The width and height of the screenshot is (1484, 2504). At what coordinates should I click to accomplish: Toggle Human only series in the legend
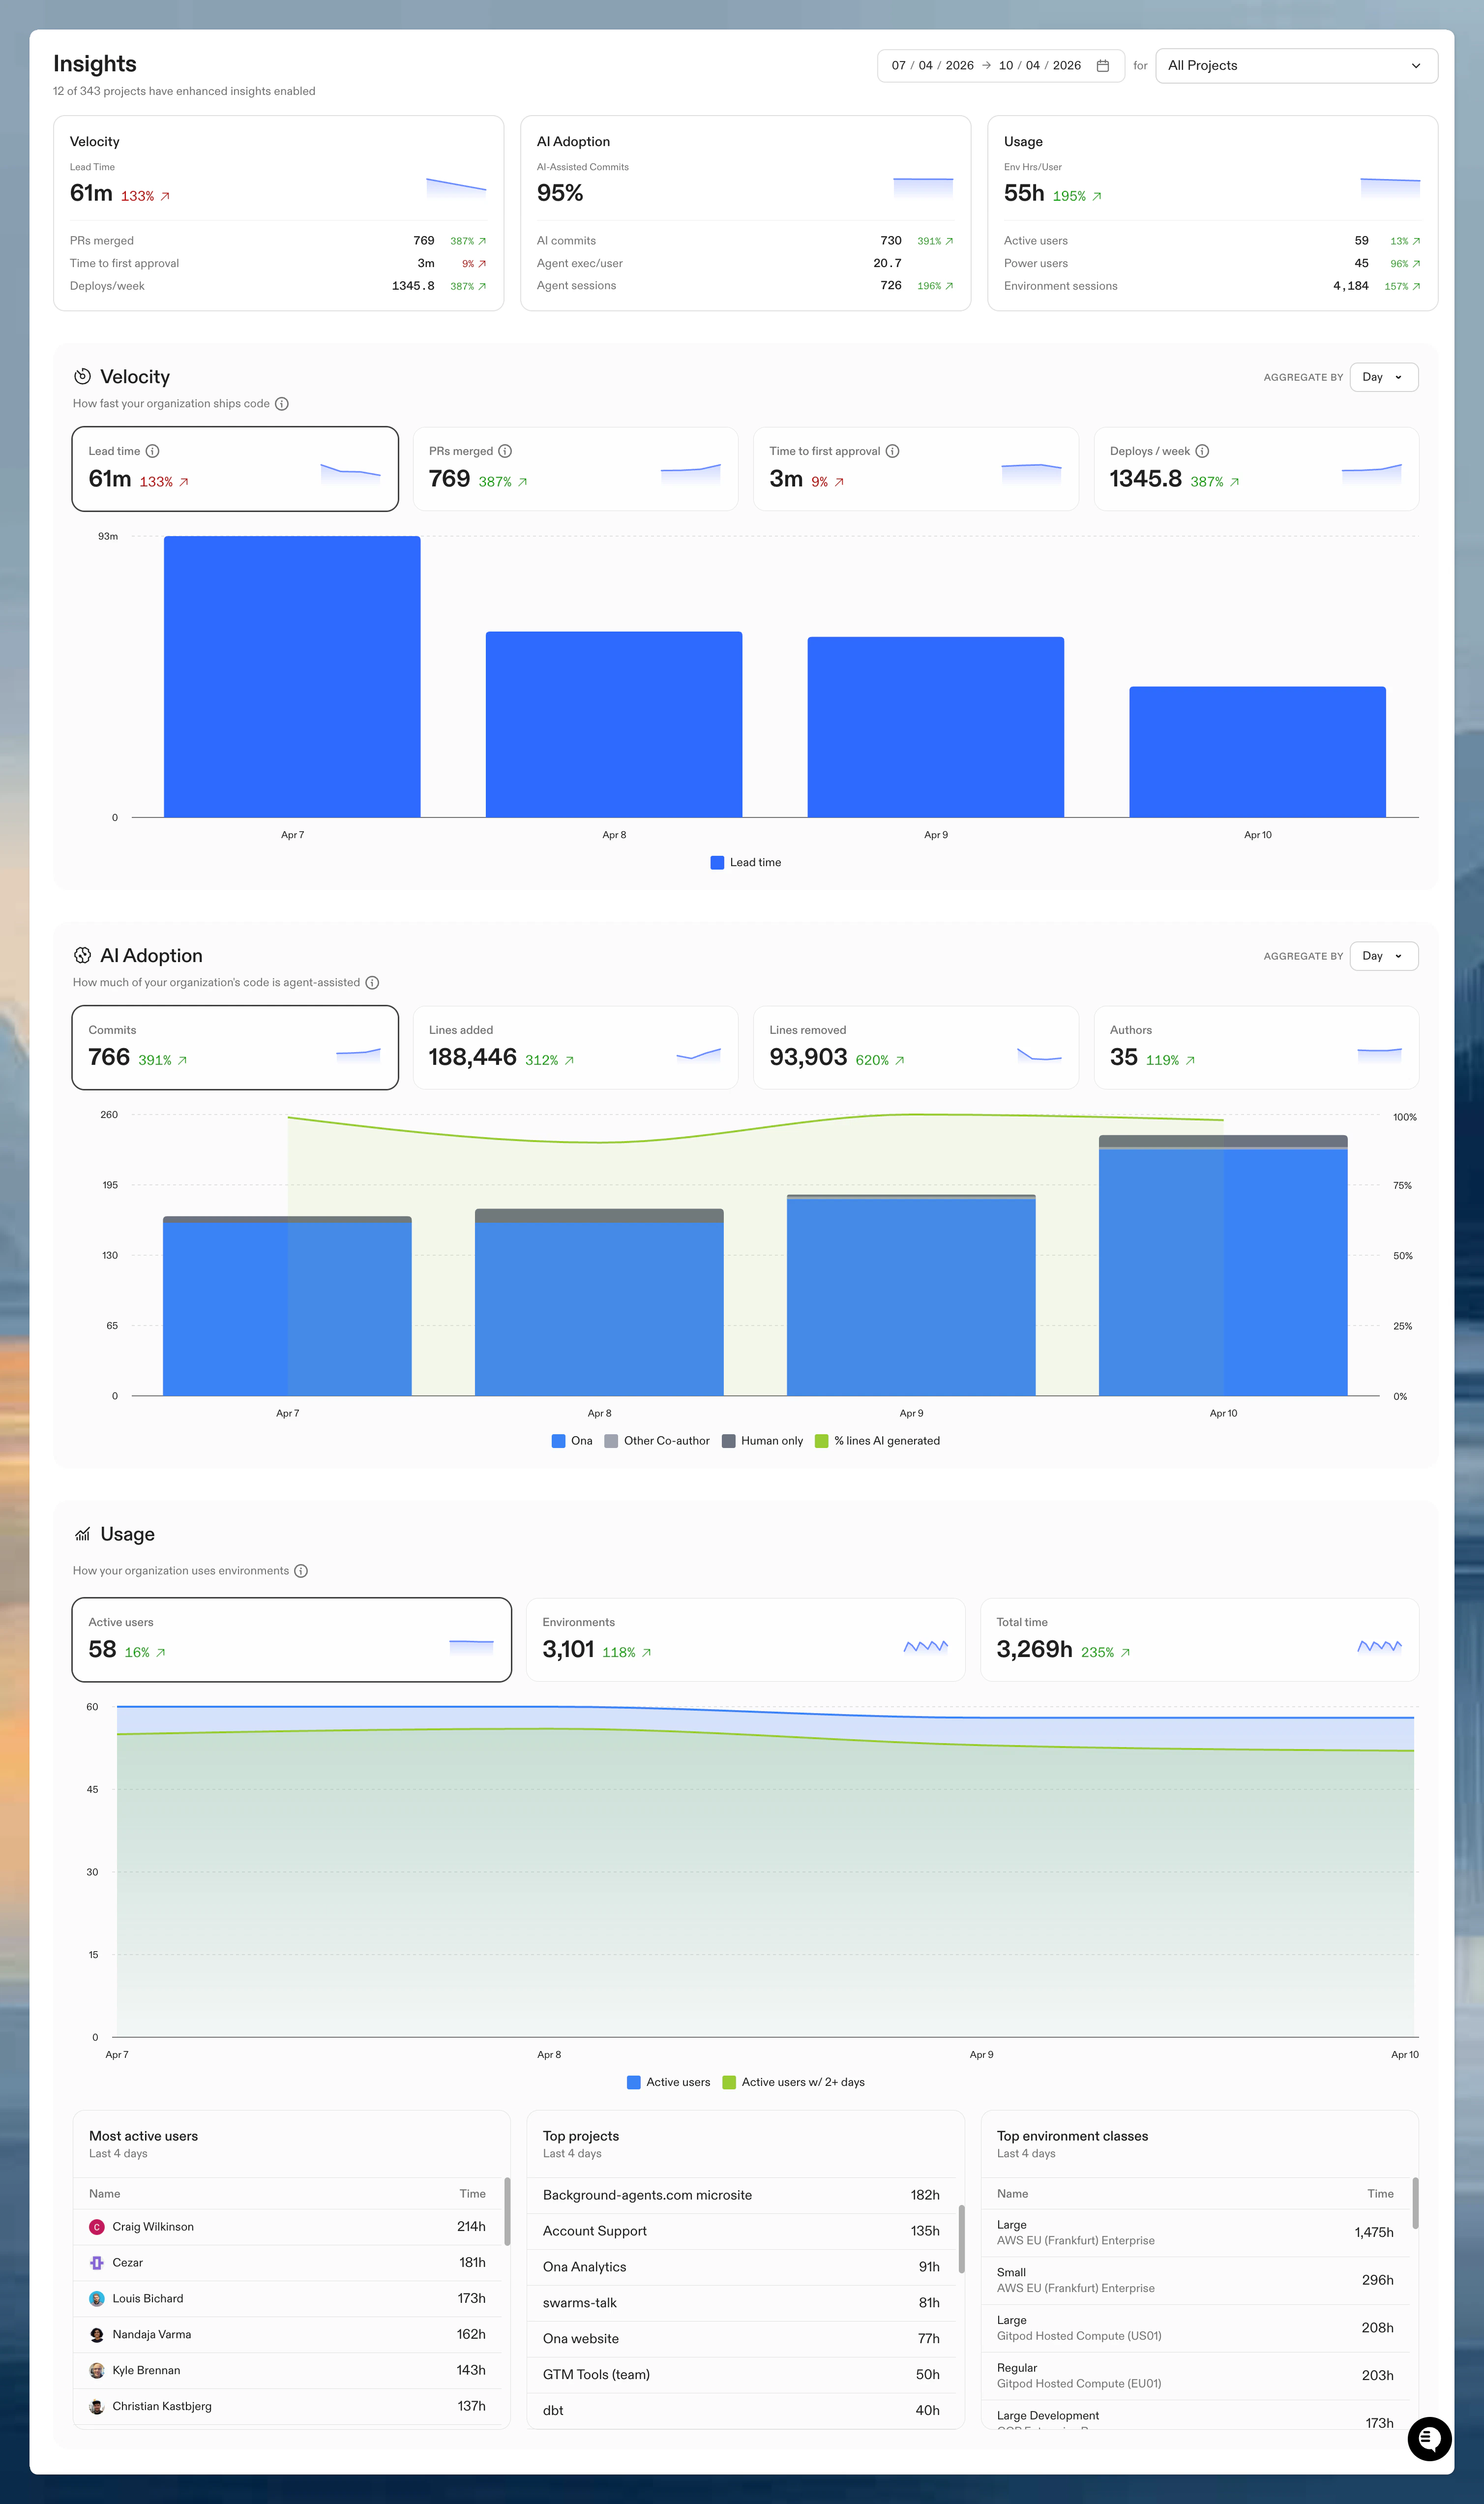[x=764, y=1441]
